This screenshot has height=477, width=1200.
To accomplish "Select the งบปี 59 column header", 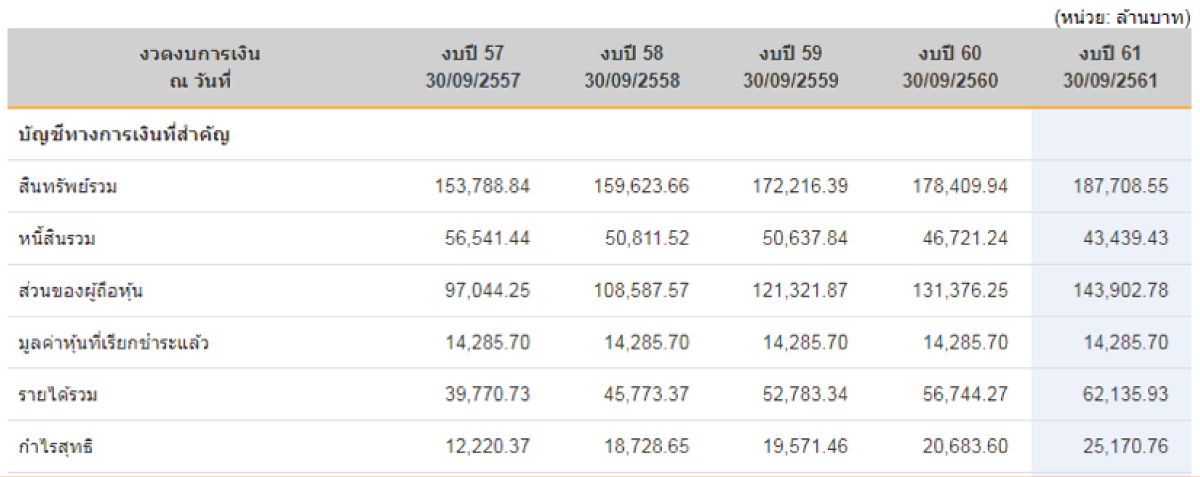I will [x=791, y=67].
